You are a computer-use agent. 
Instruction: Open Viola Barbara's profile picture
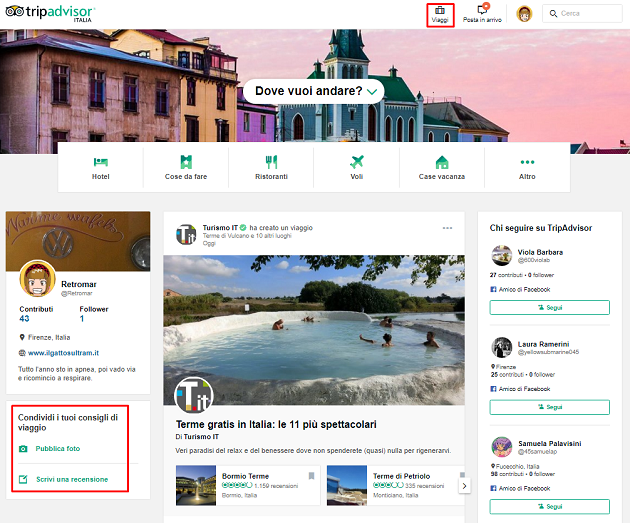(x=502, y=255)
